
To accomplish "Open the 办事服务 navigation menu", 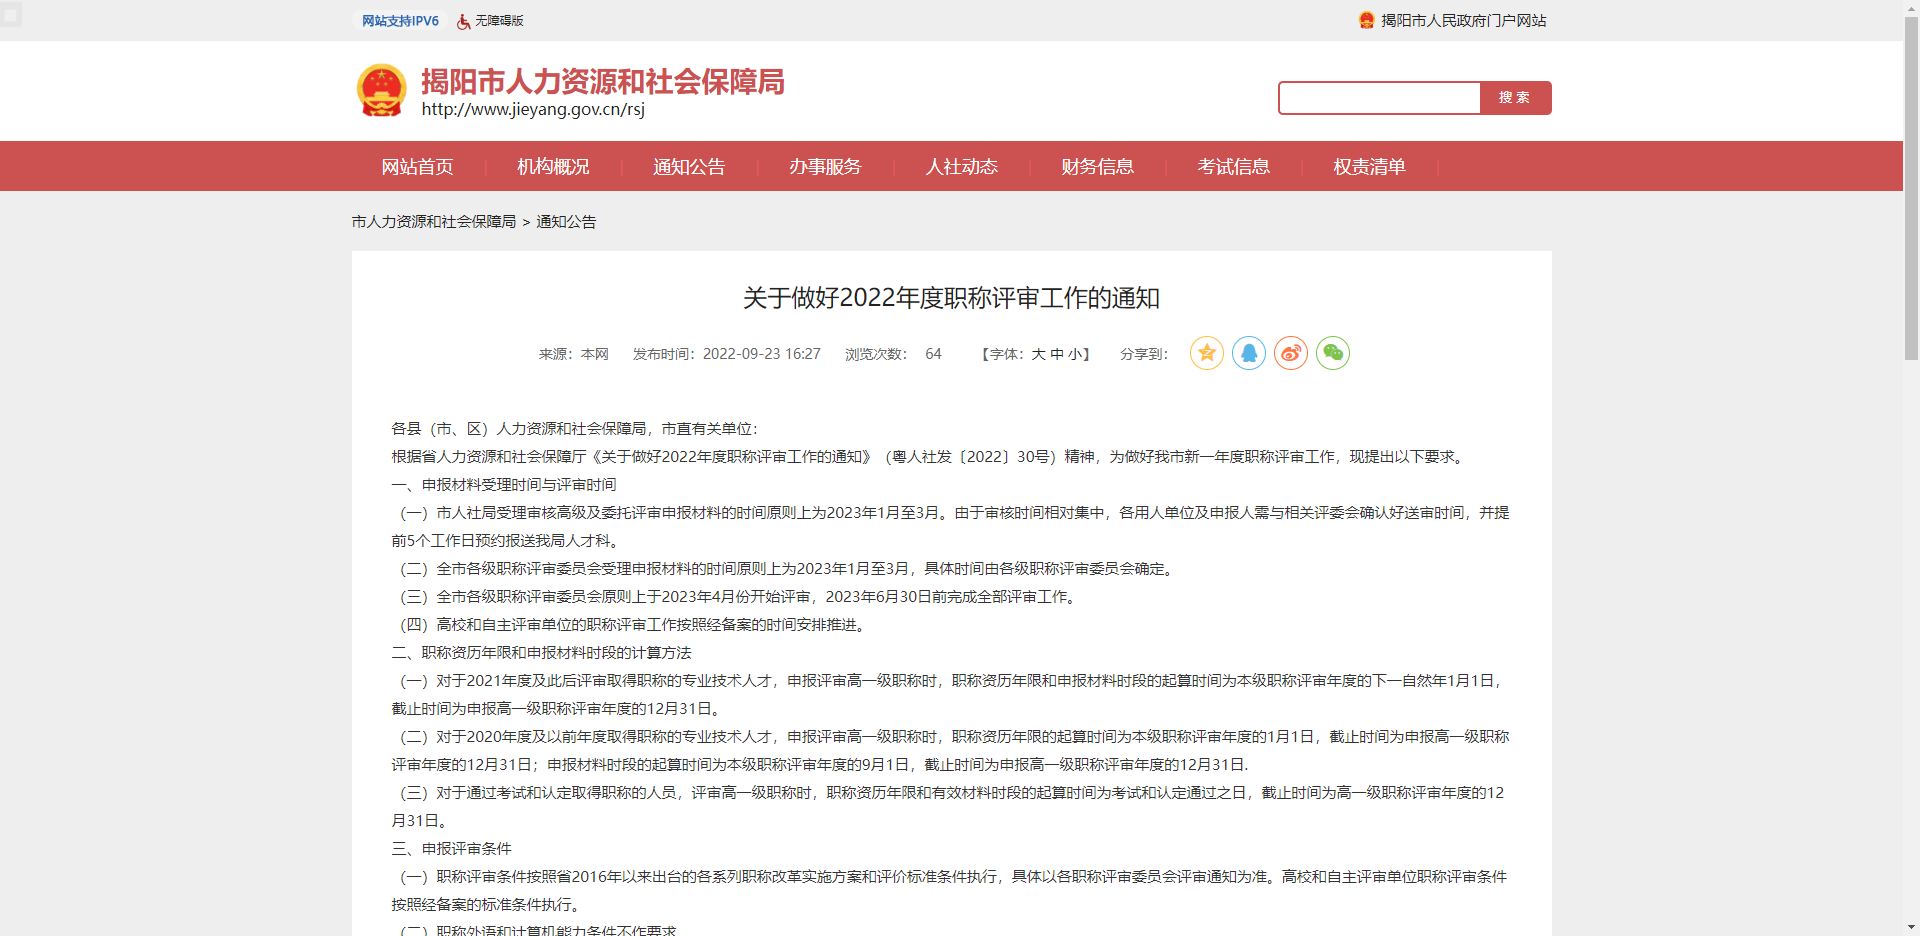I will [825, 167].
